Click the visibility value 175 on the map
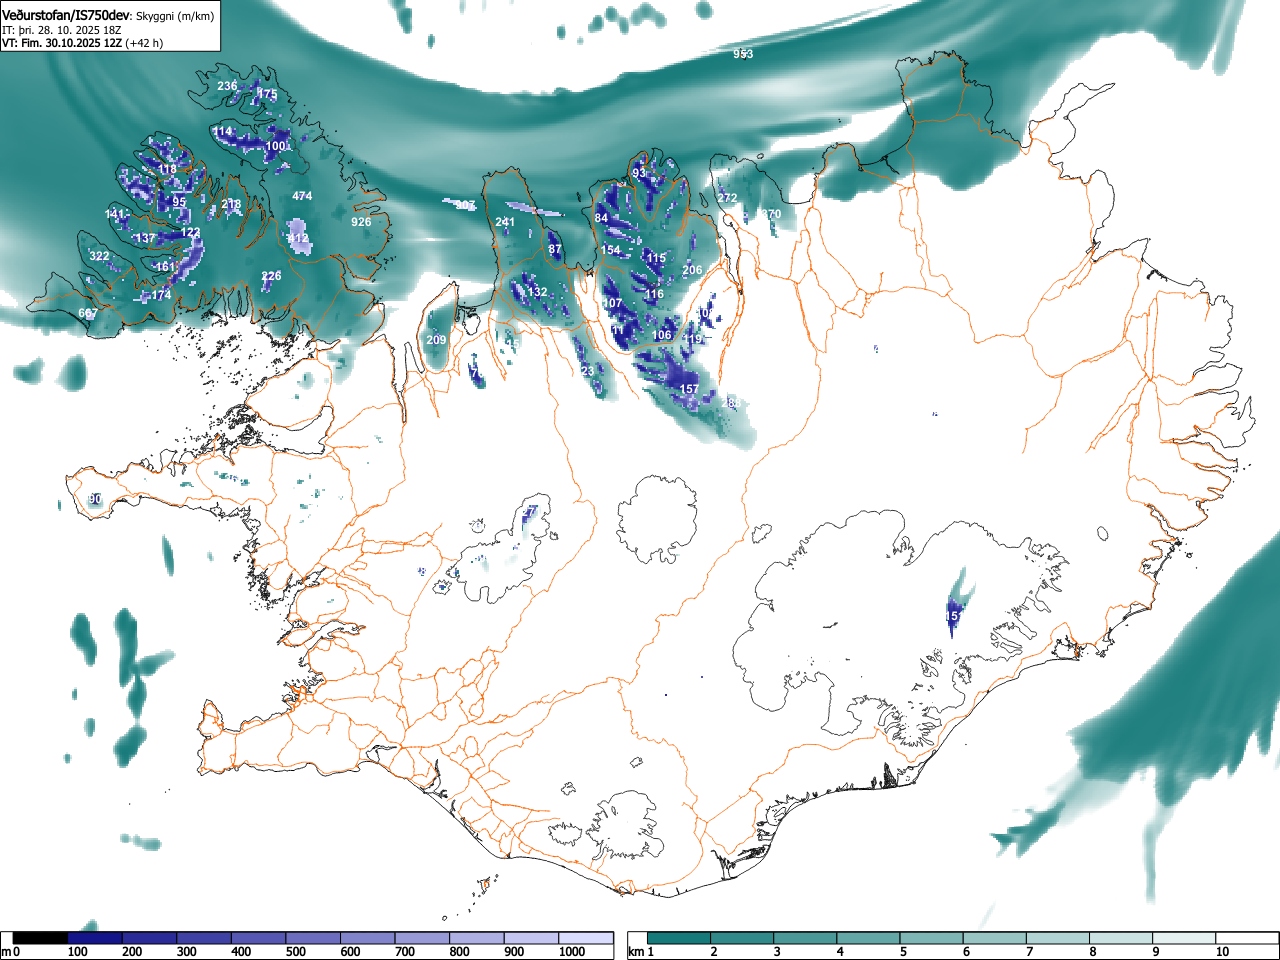 [x=267, y=94]
